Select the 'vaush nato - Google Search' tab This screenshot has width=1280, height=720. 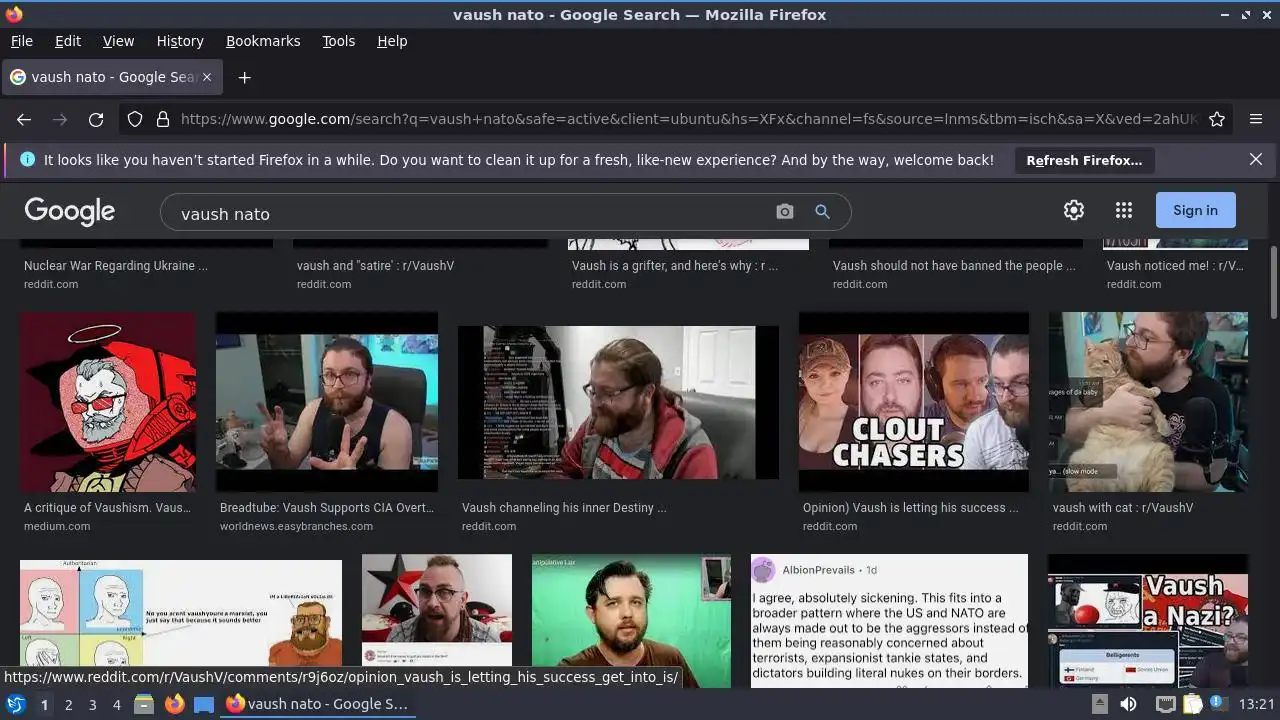(x=112, y=77)
